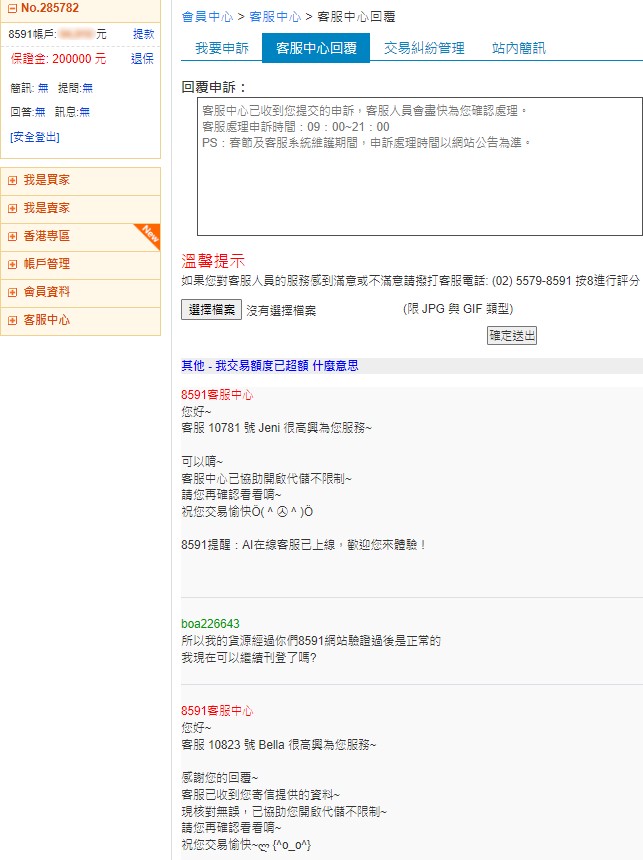Expand the 我是賣家 menu section
The width and height of the screenshot is (643, 860).
click(x=13, y=208)
